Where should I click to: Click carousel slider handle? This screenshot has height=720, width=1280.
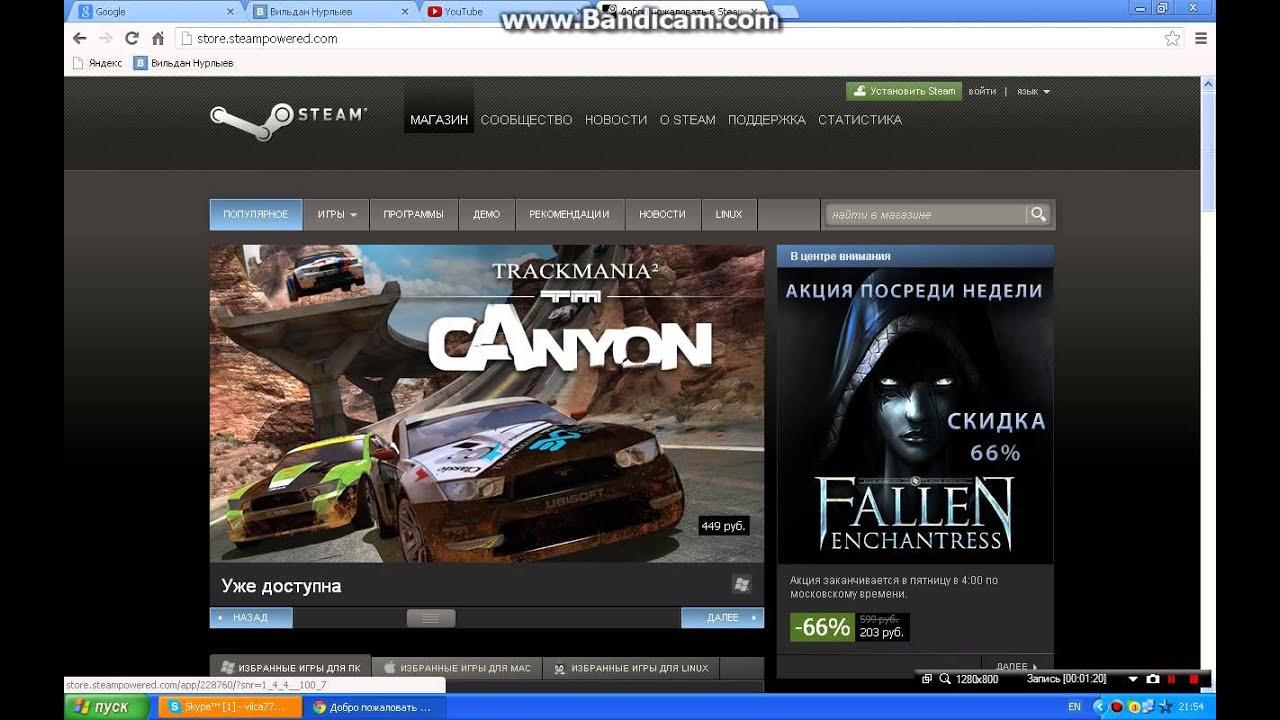point(431,618)
